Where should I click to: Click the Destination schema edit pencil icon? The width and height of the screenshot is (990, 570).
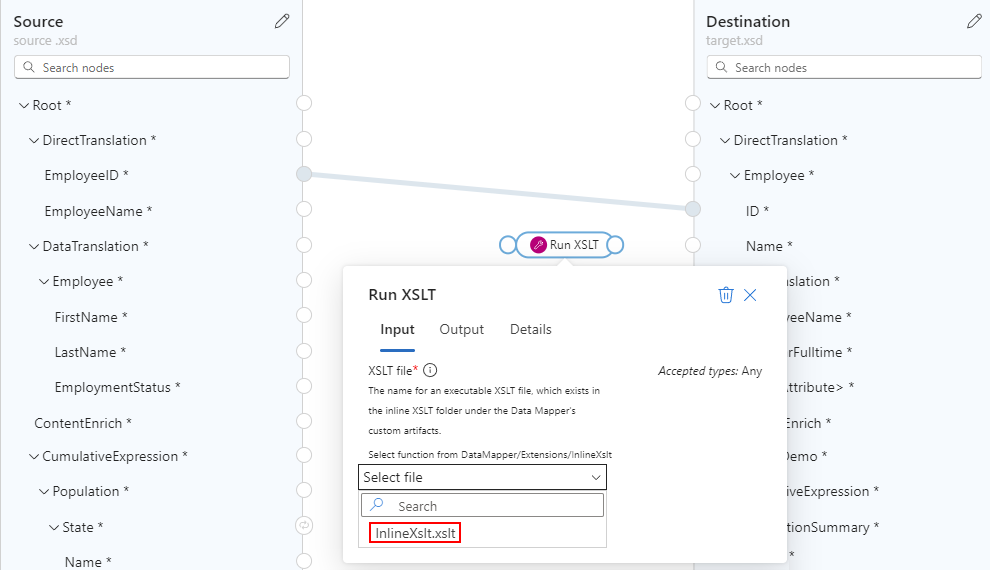click(x=974, y=21)
